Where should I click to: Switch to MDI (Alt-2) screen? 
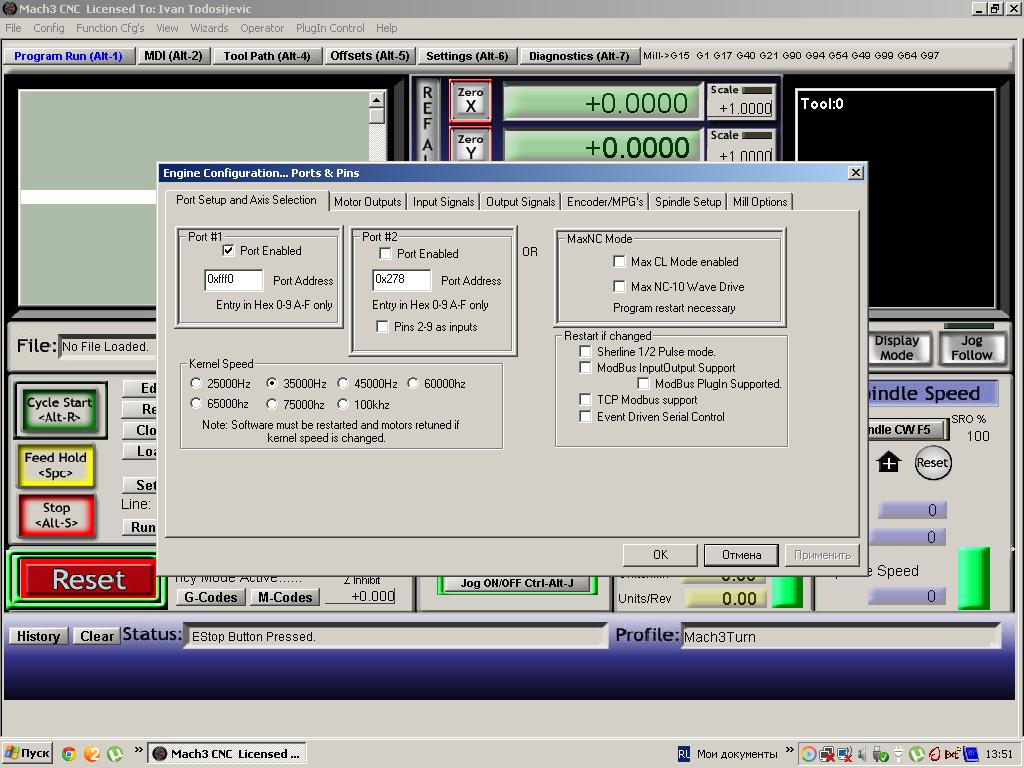173,56
